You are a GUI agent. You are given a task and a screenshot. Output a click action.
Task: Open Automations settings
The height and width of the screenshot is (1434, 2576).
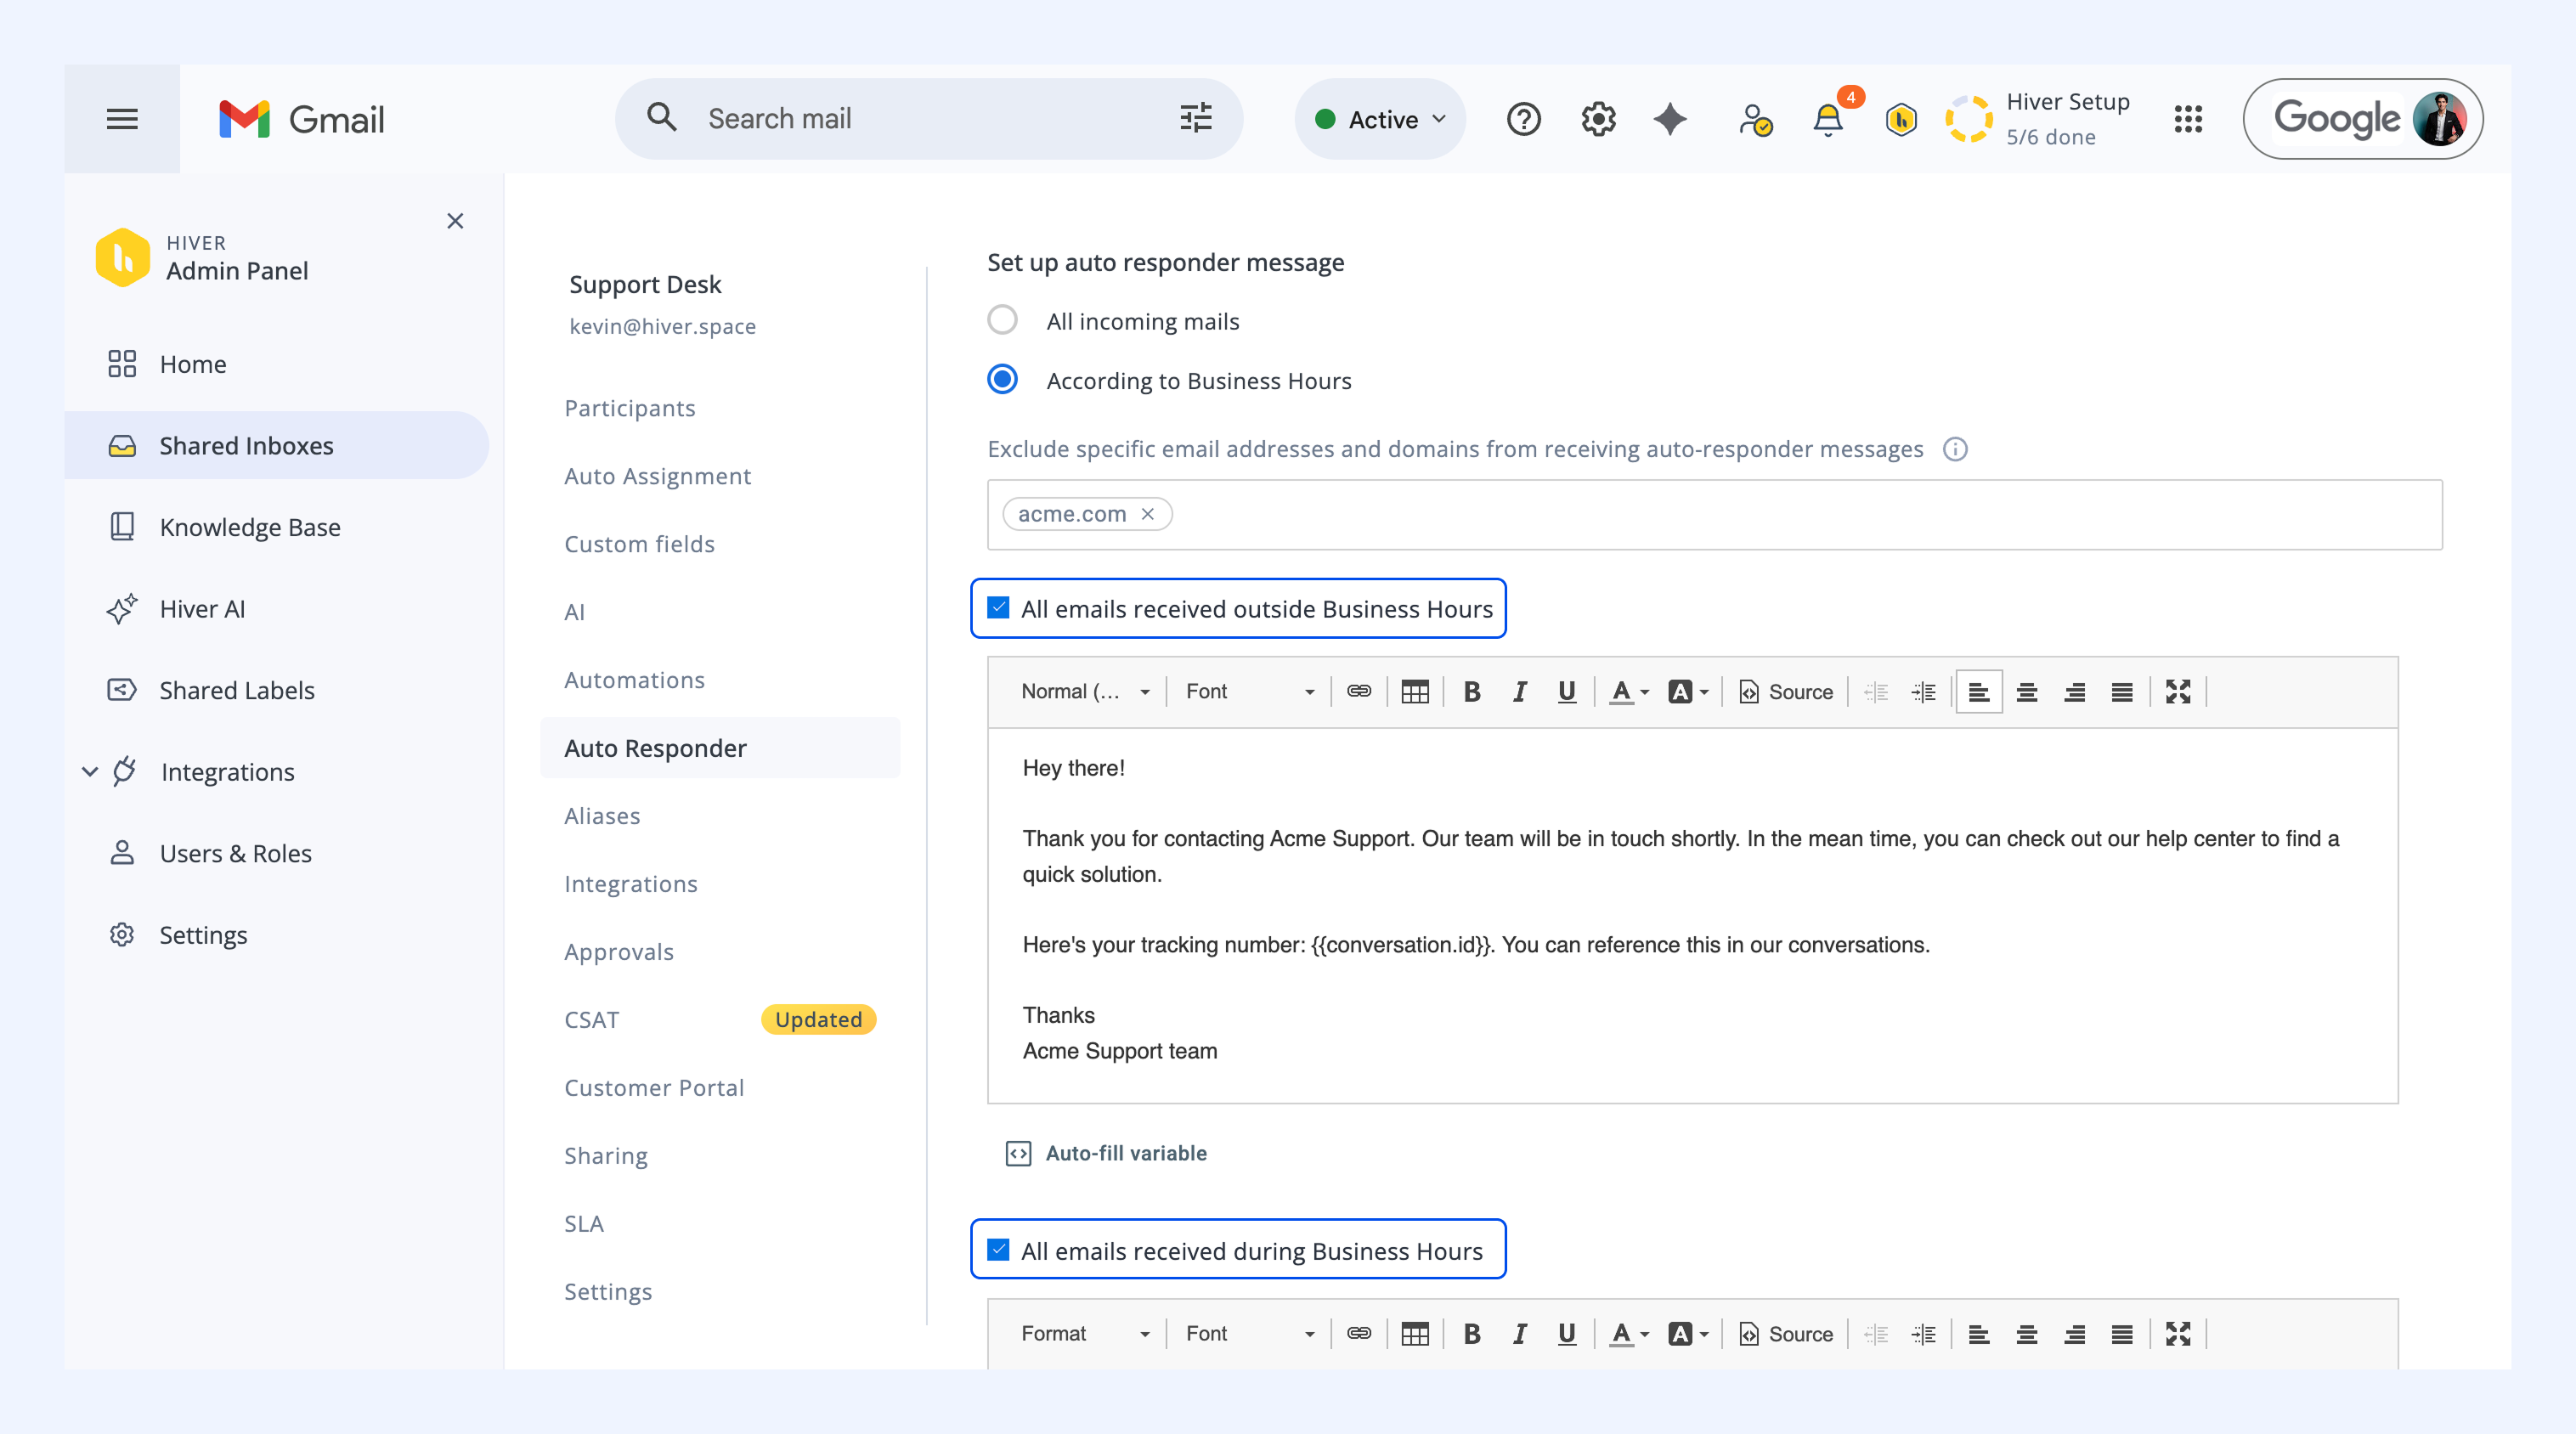click(x=634, y=680)
